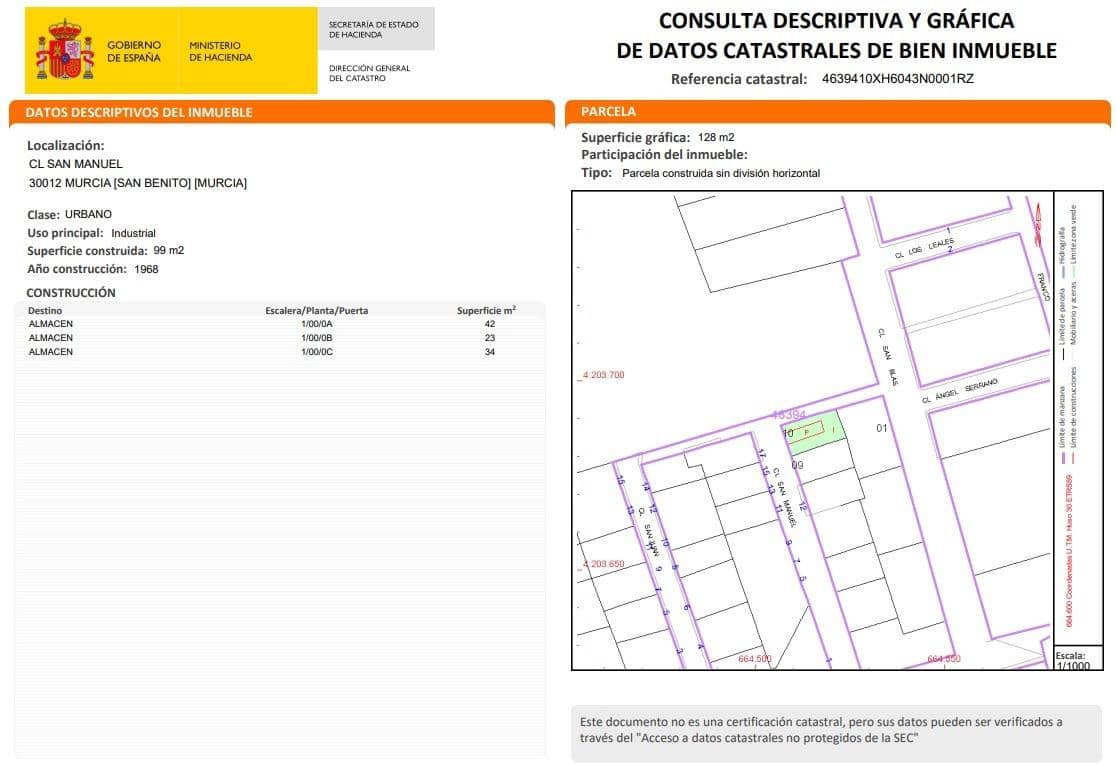This screenshot has height=764, width=1117.
Task: Click the 'Superficie m²' column header
Action: [x=487, y=310]
